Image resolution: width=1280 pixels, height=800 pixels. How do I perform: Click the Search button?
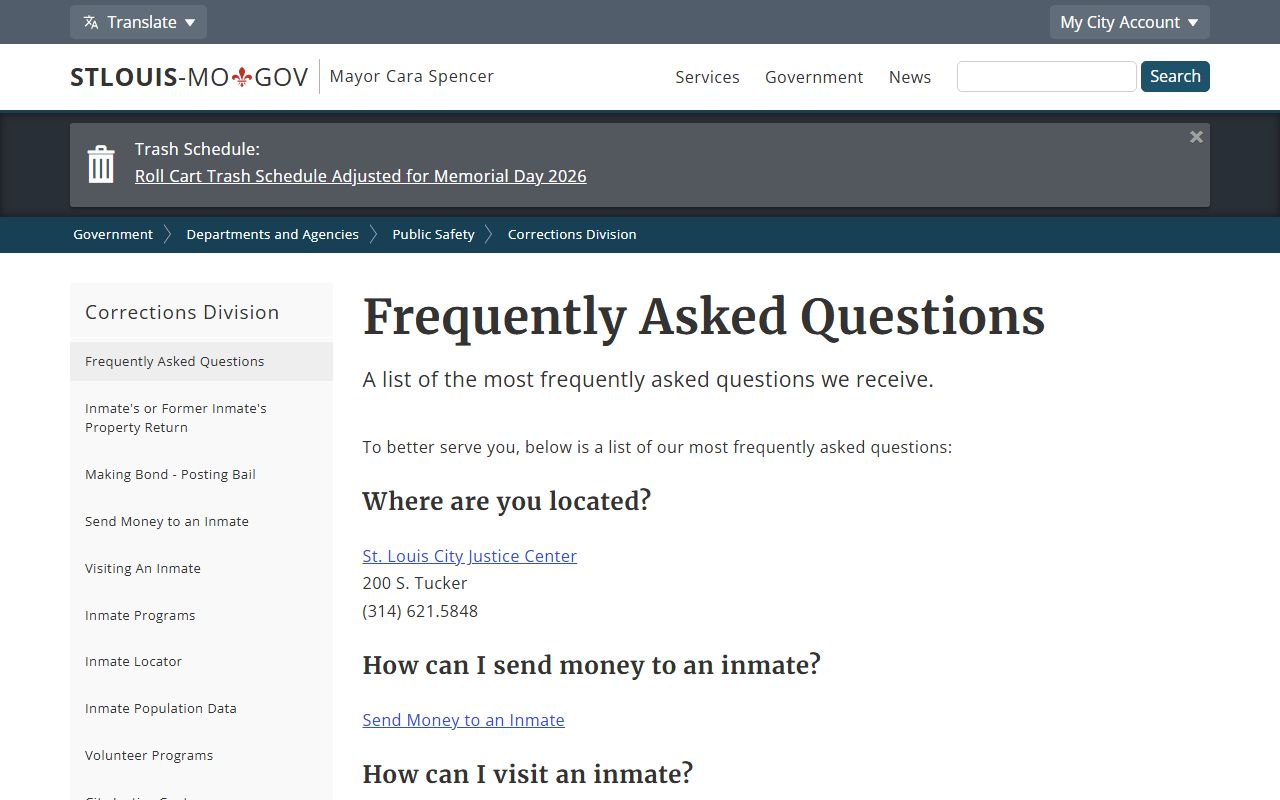1175,76
